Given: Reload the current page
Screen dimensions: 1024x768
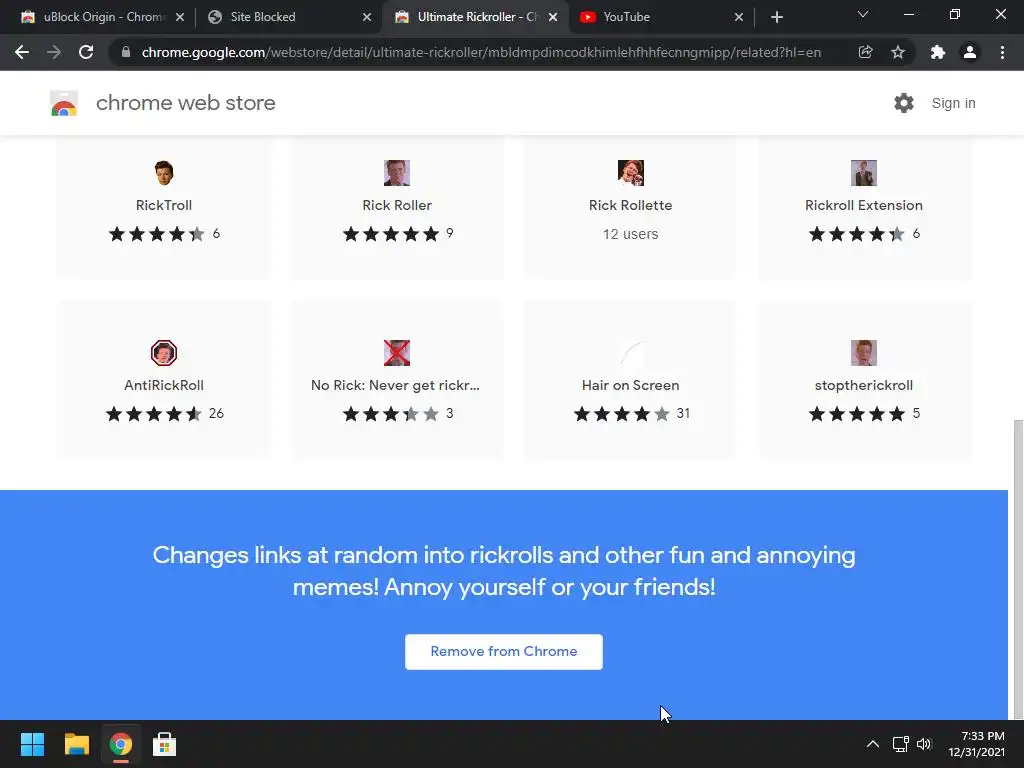Looking at the screenshot, I should (86, 52).
